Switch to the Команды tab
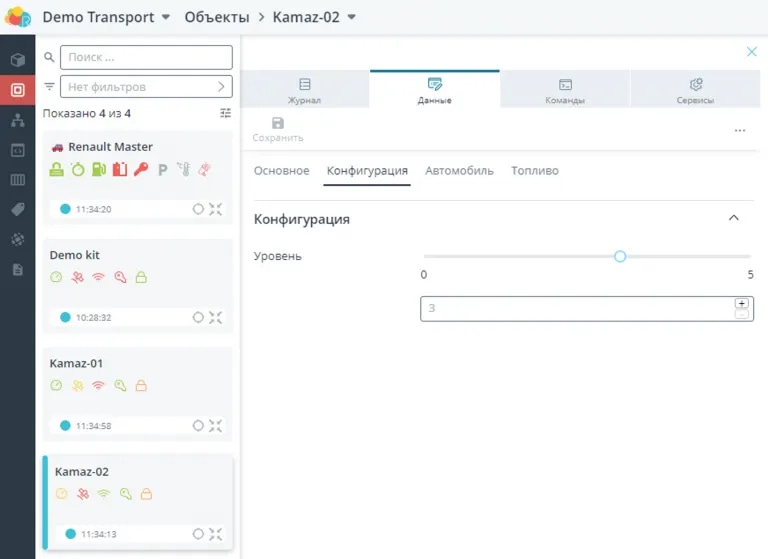 tap(565, 90)
